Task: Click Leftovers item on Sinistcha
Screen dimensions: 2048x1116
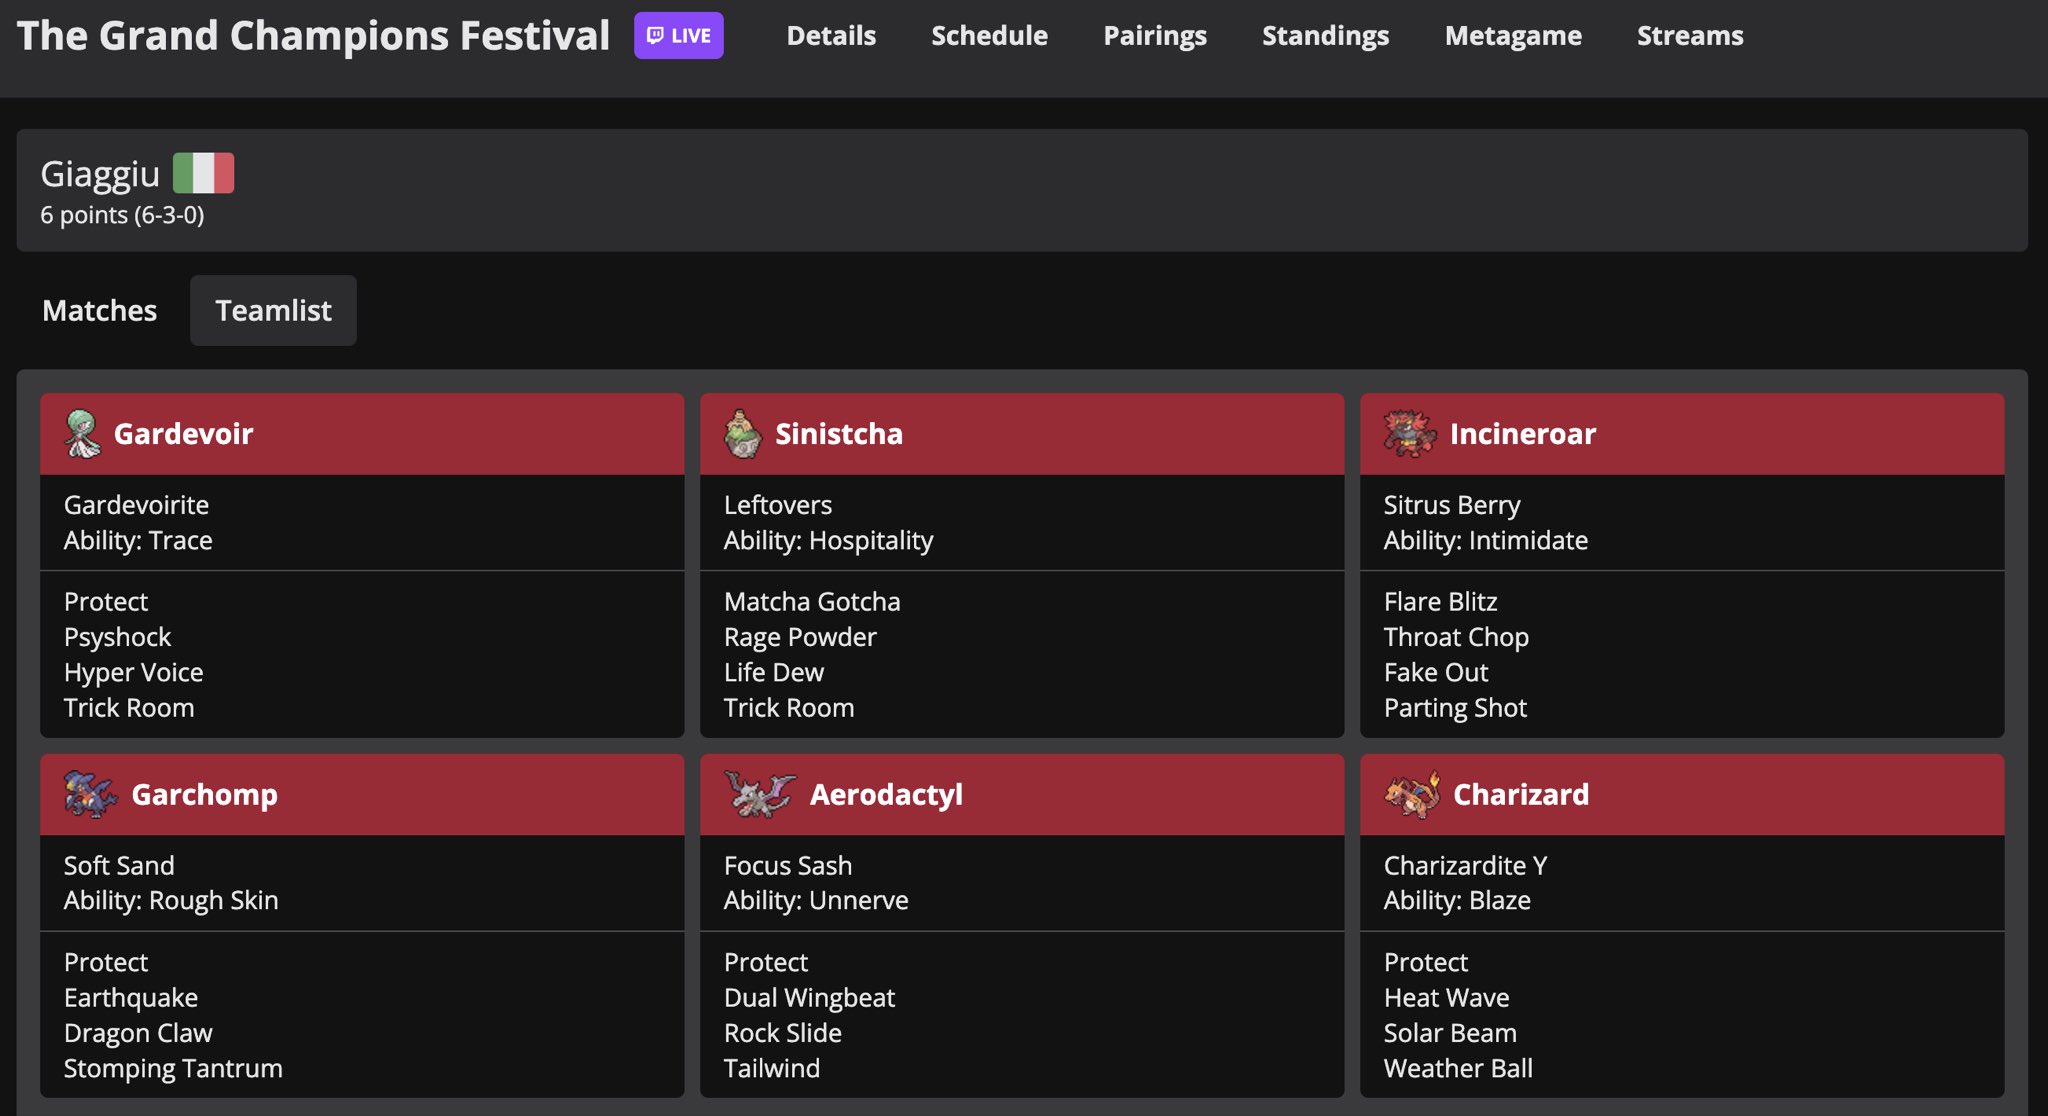Action: click(x=778, y=505)
